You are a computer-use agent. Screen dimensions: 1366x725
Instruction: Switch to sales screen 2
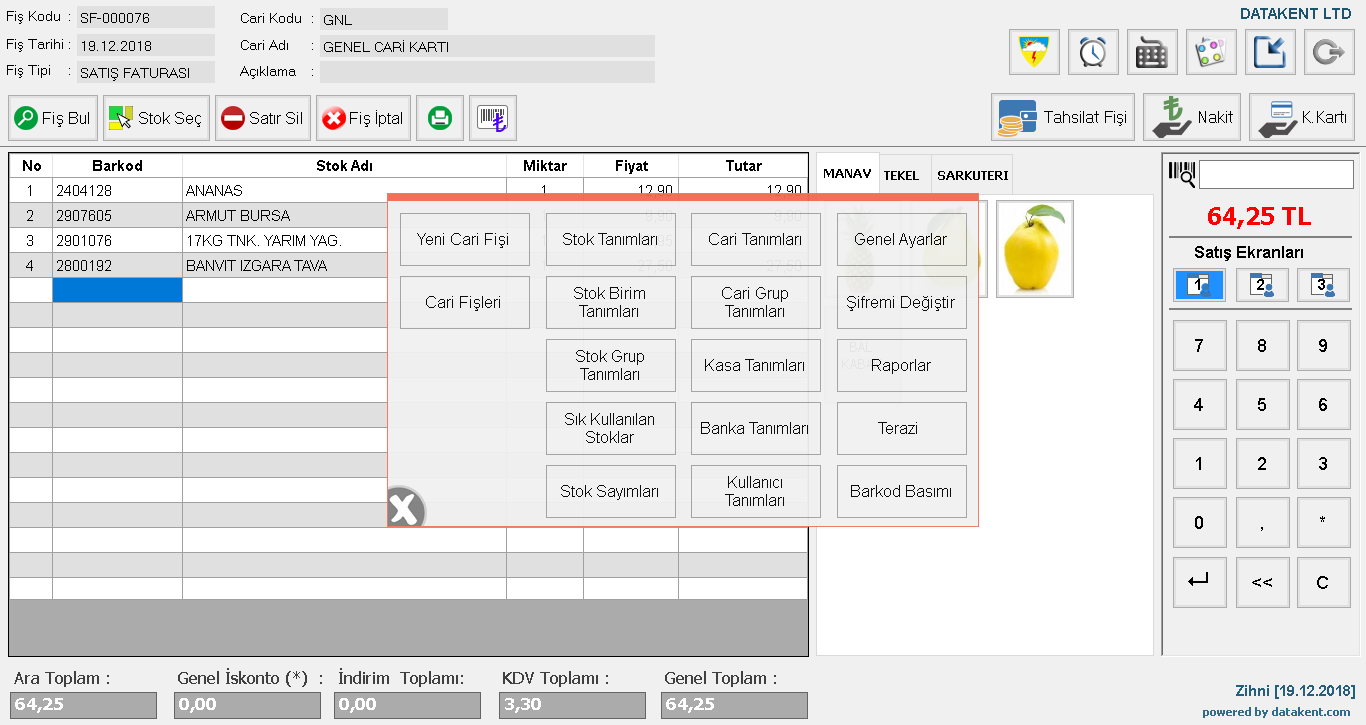point(1262,285)
